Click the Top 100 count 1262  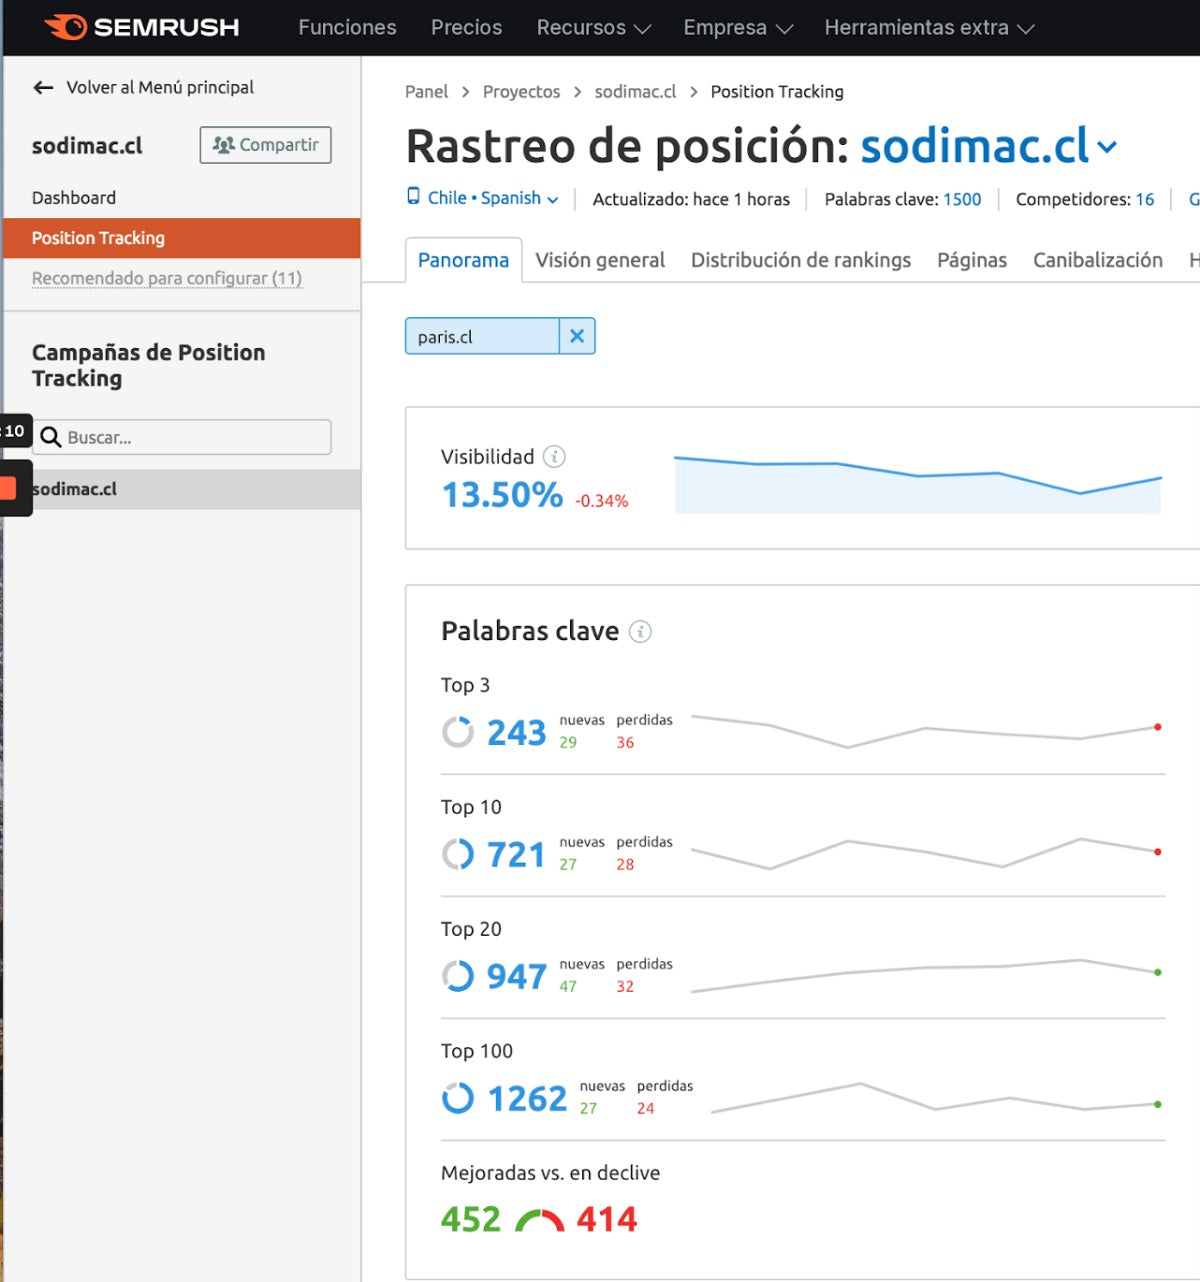click(527, 1099)
